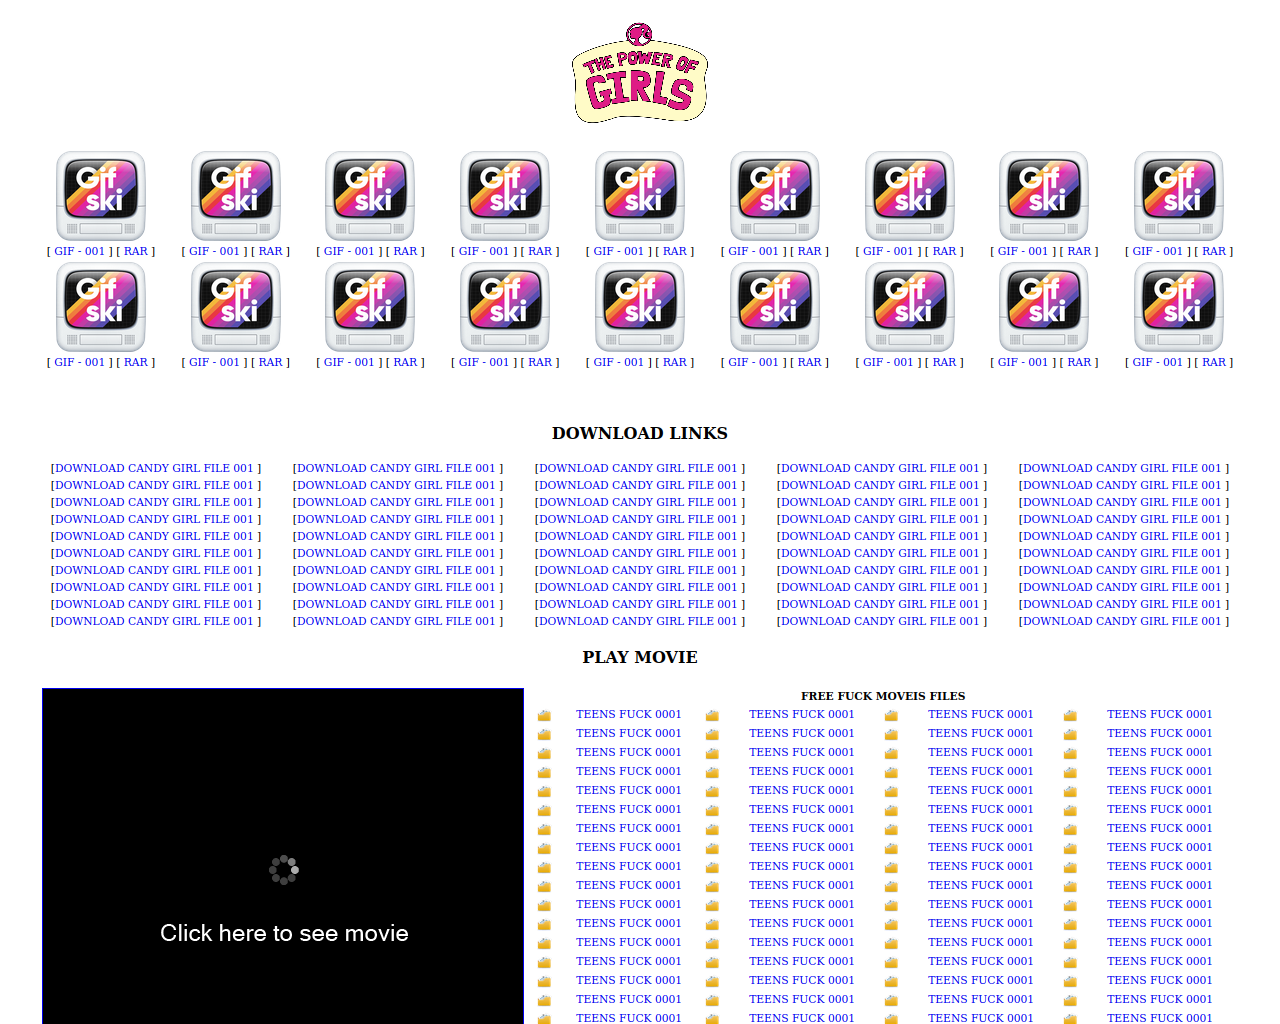Open last download link in first column
Viewport: 1280px width, 1024px height.
point(156,621)
